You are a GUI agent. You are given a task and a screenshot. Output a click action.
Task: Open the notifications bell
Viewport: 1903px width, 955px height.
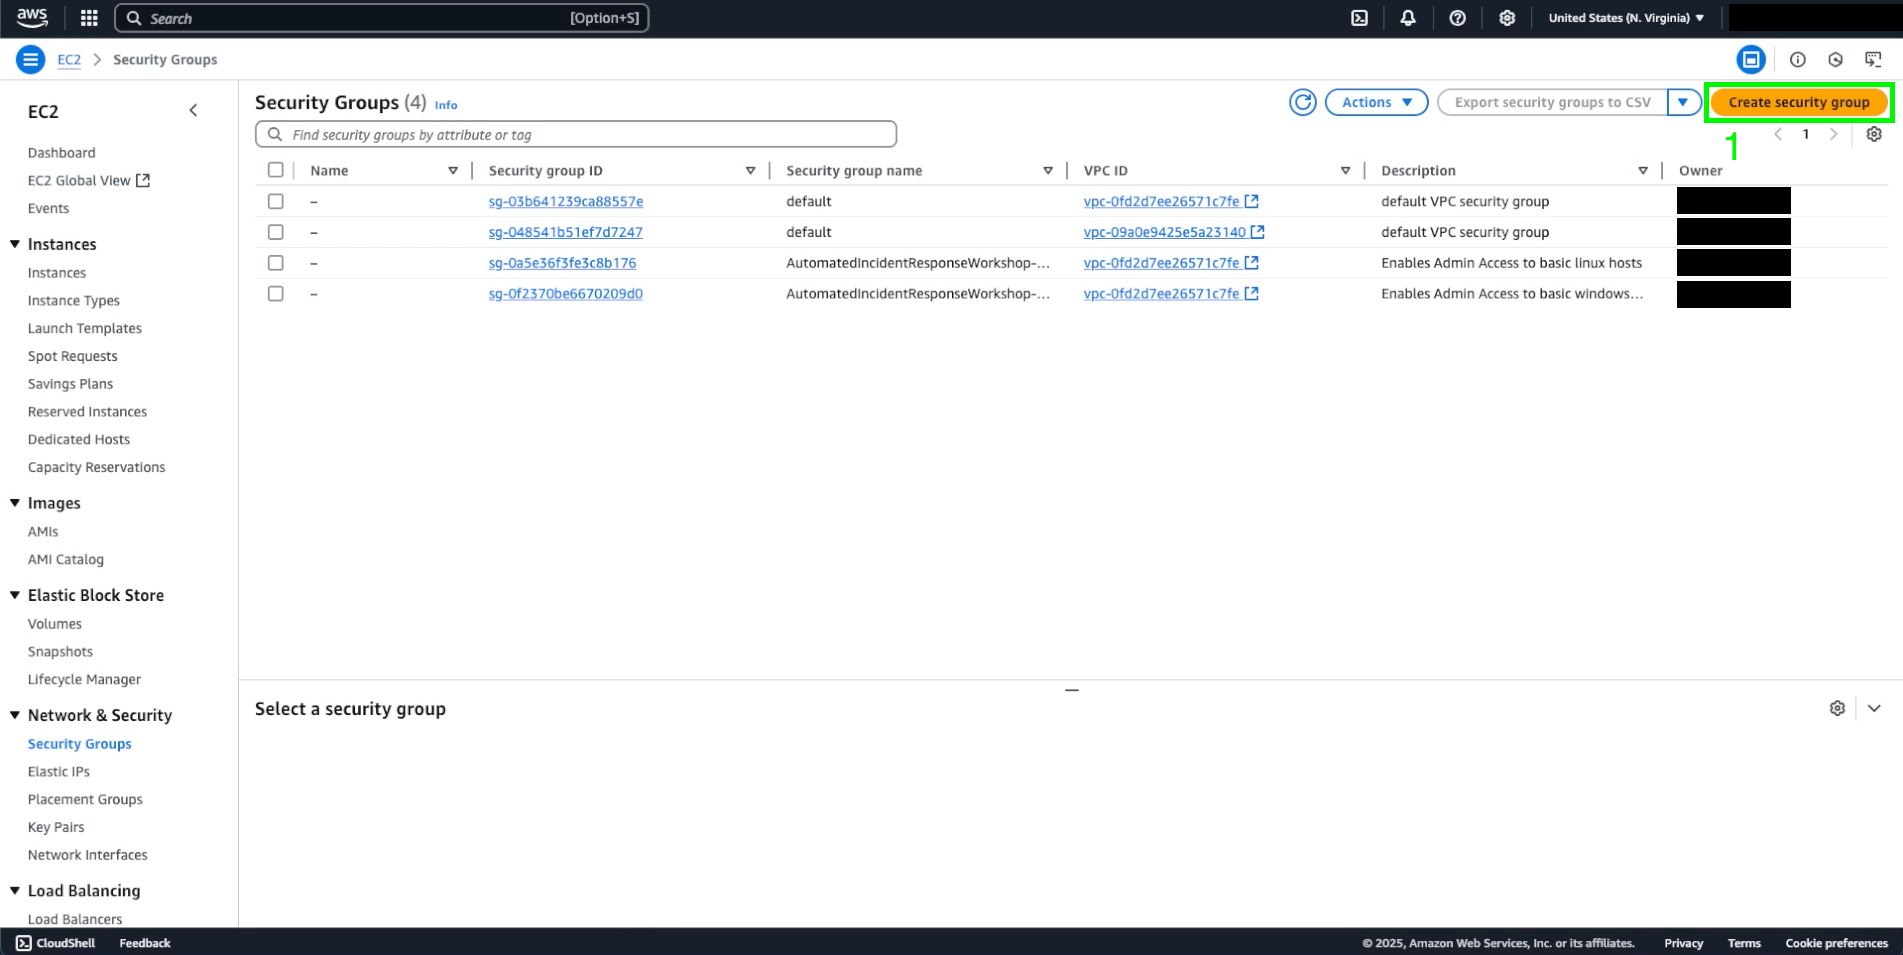(1408, 18)
